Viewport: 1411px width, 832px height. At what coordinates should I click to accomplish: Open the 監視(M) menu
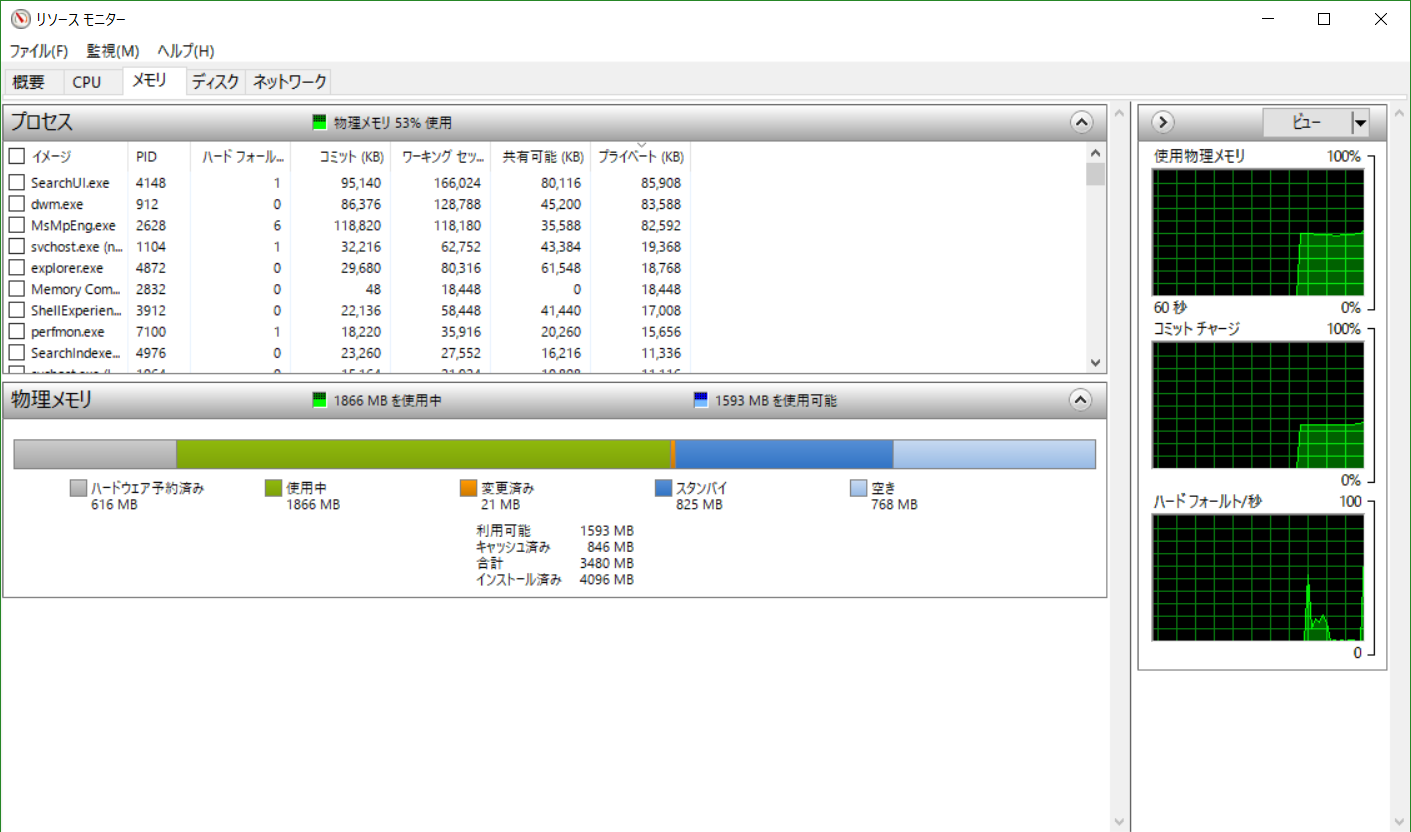(x=113, y=51)
